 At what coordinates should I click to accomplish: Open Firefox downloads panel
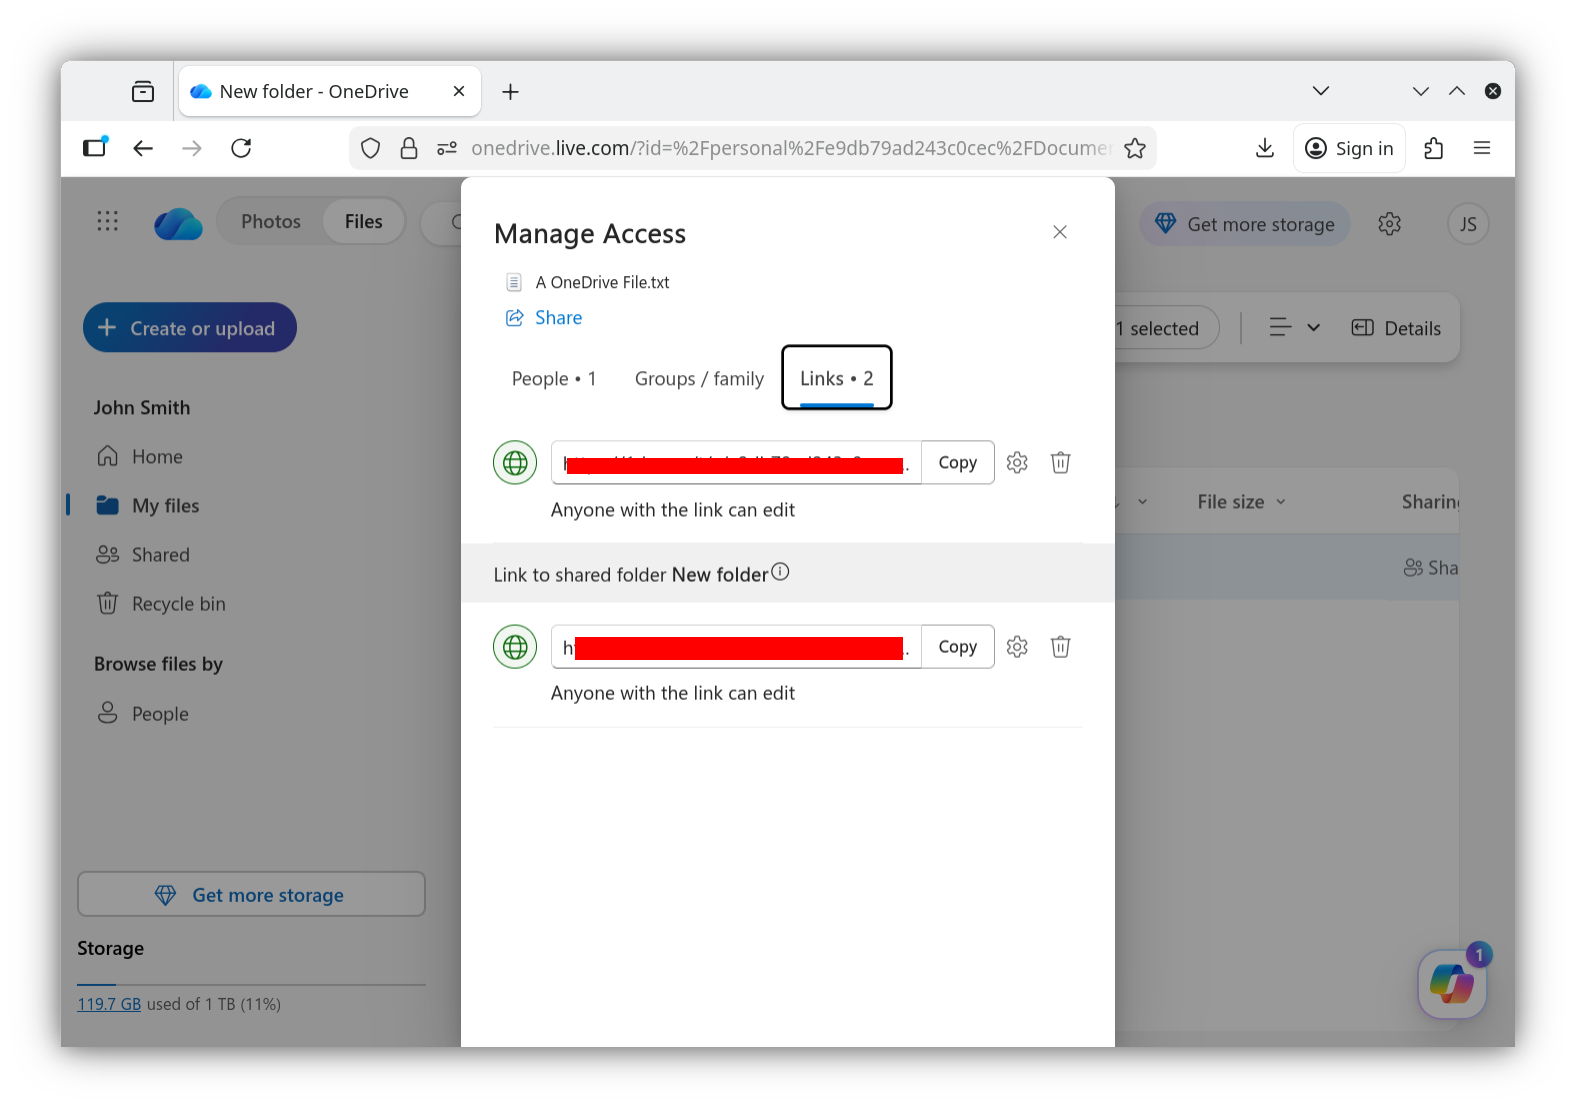tap(1265, 148)
